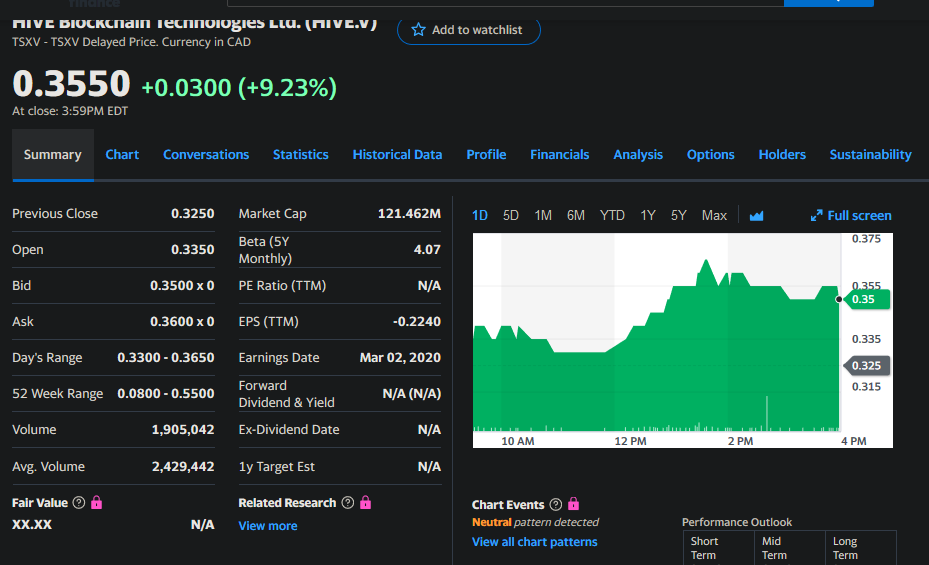
Task: Open View all chart patterns link
Action: click(534, 542)
